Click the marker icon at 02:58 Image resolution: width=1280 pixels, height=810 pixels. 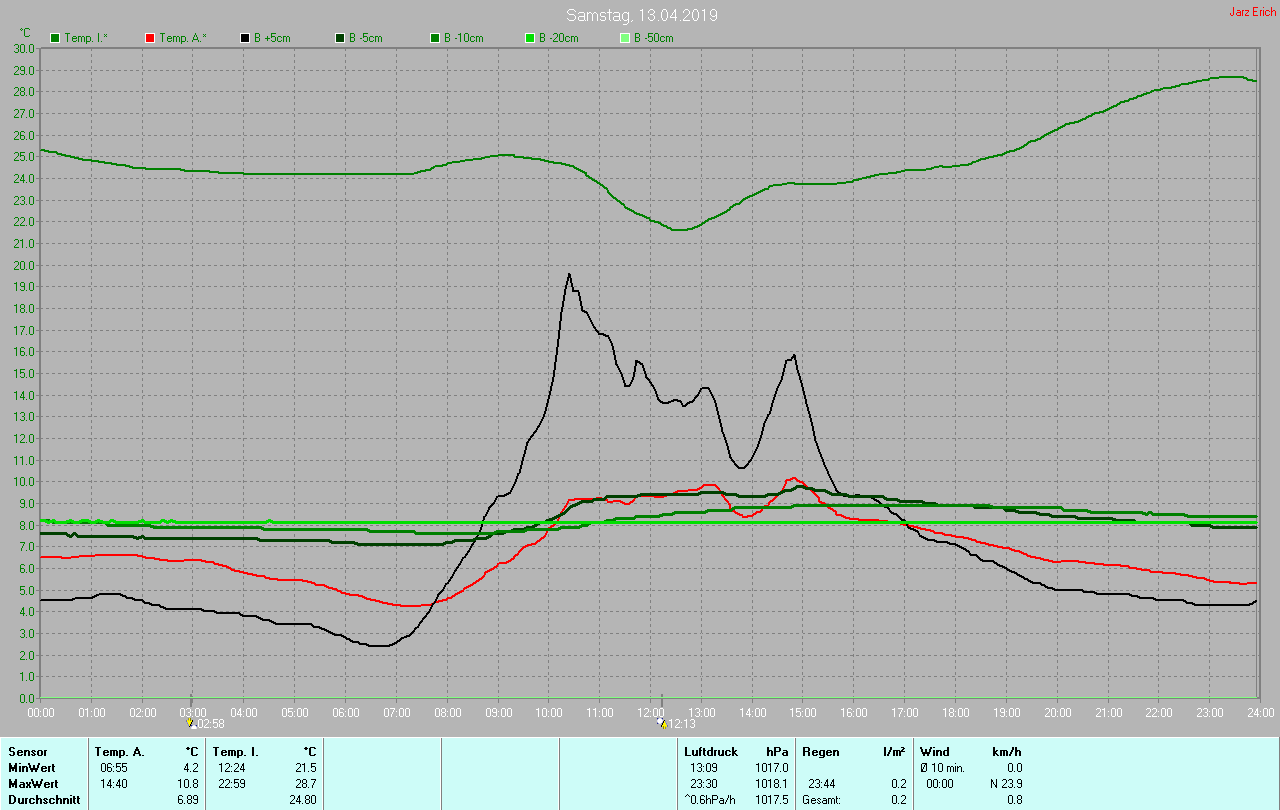click(191, 723)
